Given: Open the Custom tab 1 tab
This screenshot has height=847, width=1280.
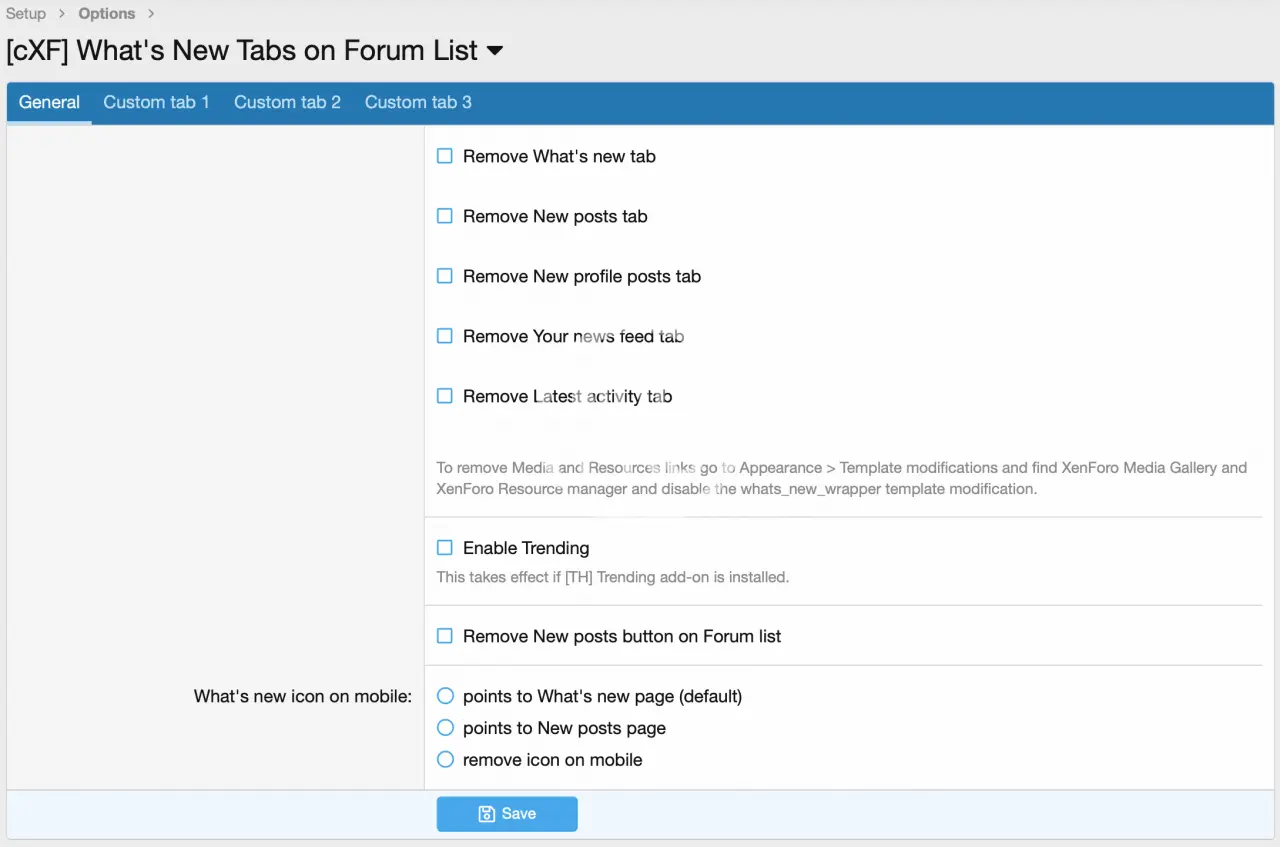Looking at the screenshot, I should pos(156,102).
